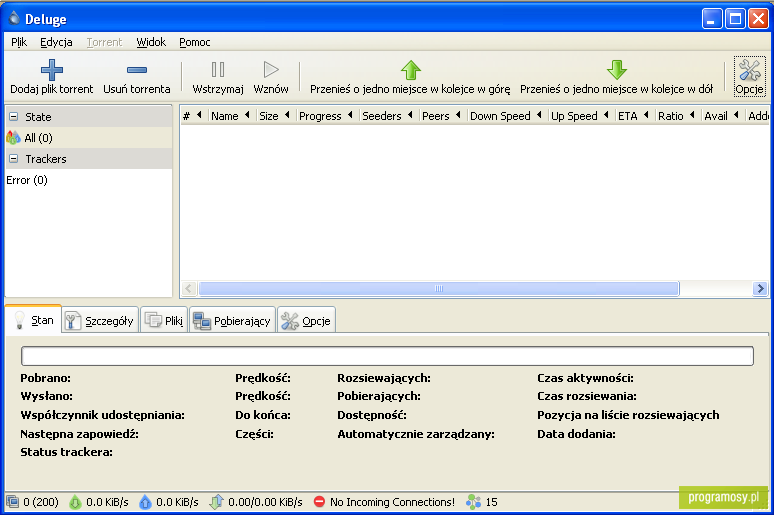Switch to the Szczegóły tab
The image size is (774, 515).
100,321
